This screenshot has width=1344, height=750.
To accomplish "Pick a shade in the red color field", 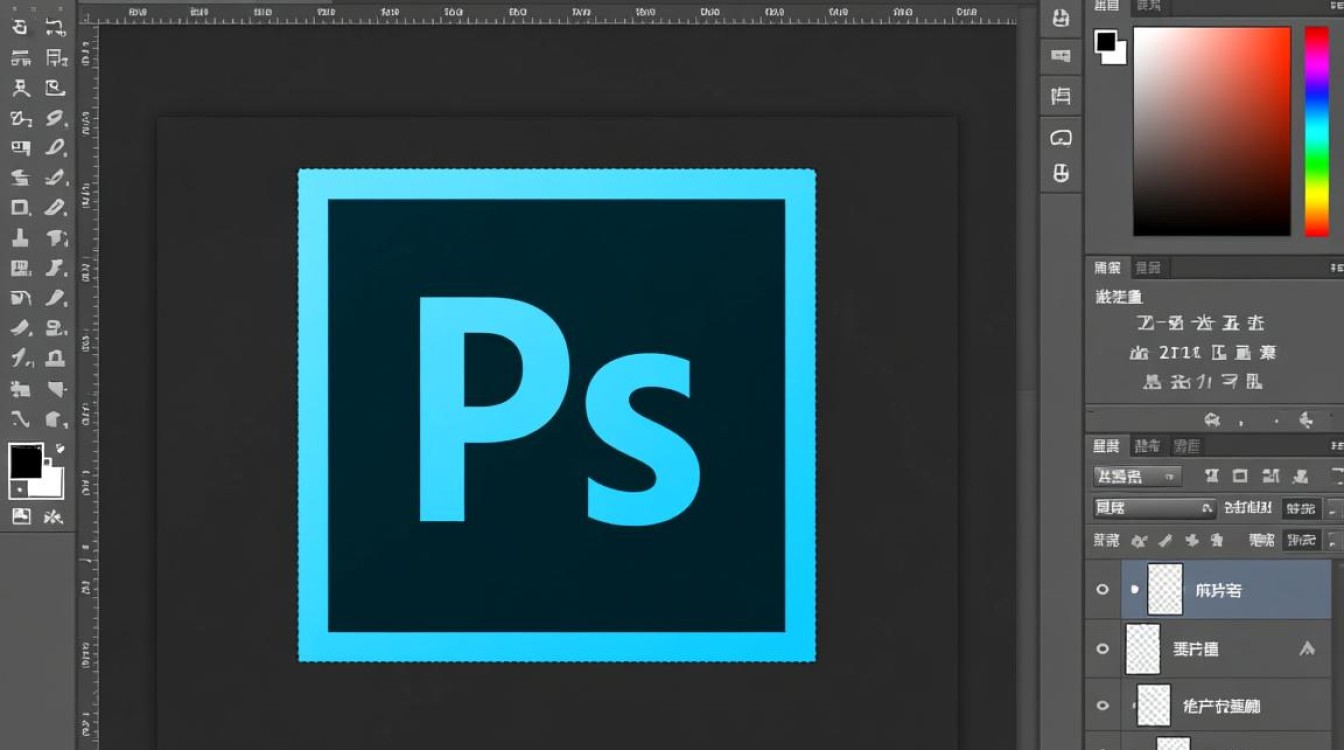I will coord(1212,131).
